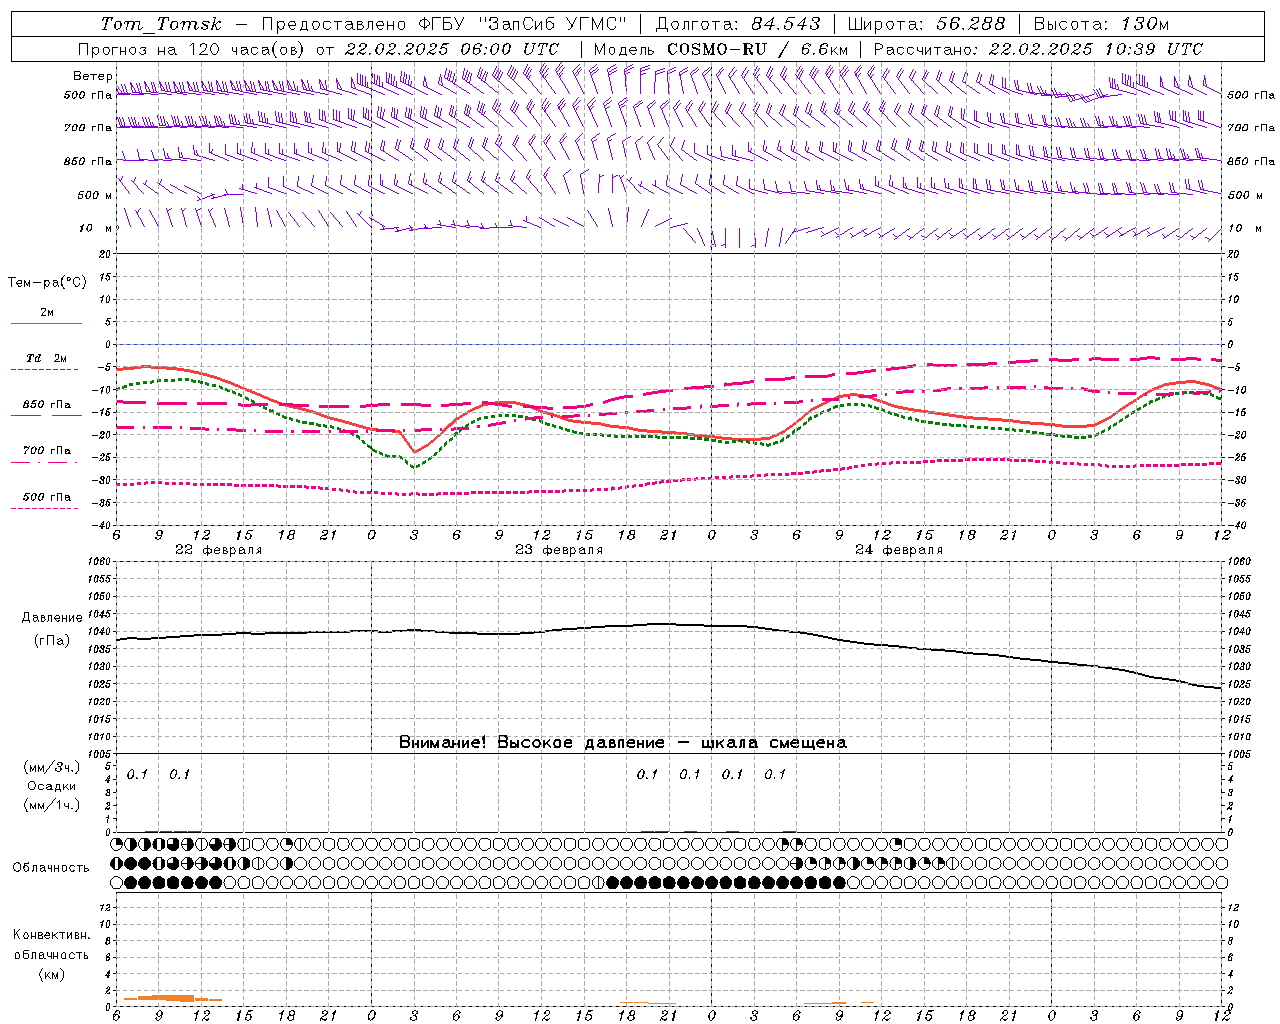
Task: Click the Предоставлено ФГБУ "ЗапСиб УГМС" provider text
Action: [444, 24]
